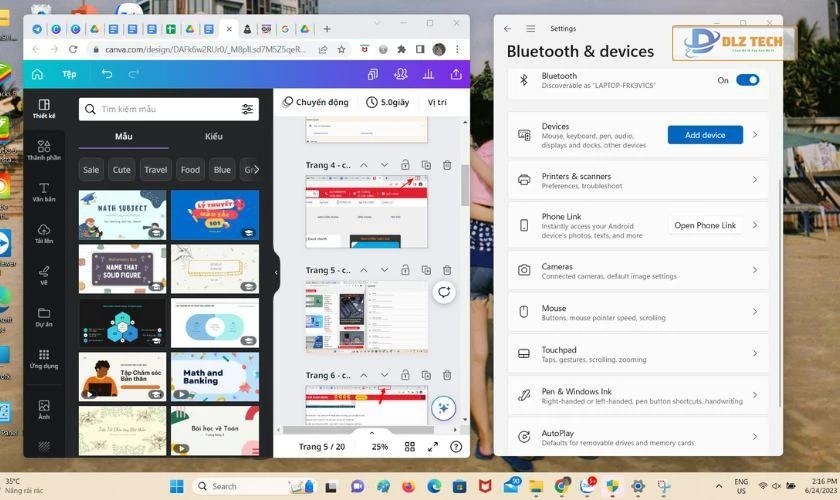Open Chuyển động animation option
This screenshot has width=840, height=500.
pos(316,102)
